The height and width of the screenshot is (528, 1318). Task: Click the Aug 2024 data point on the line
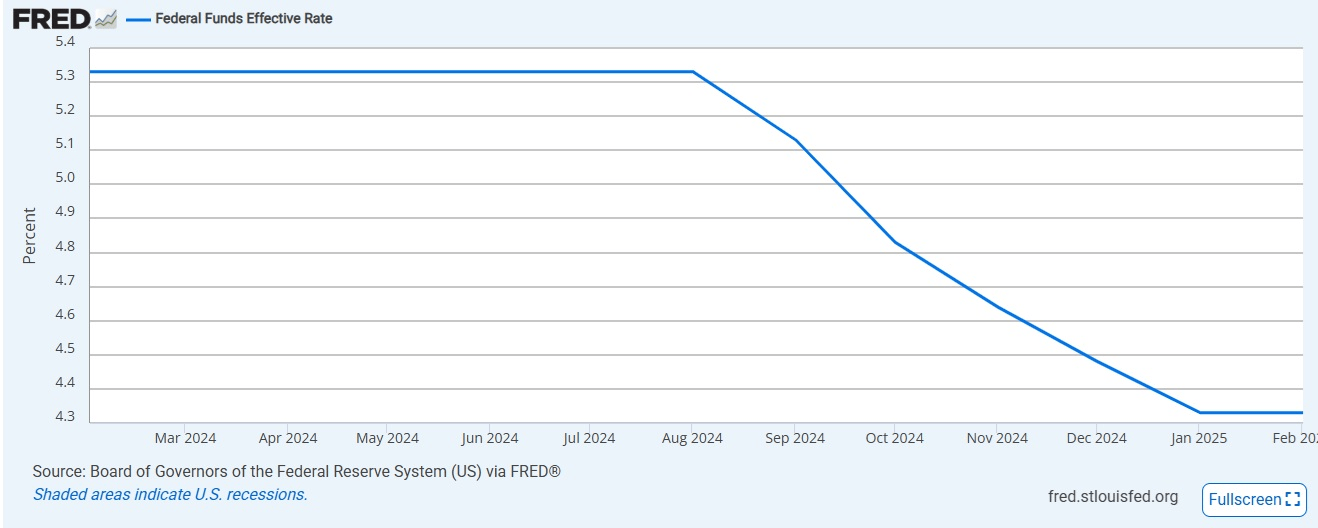click(x=693, y=72)
